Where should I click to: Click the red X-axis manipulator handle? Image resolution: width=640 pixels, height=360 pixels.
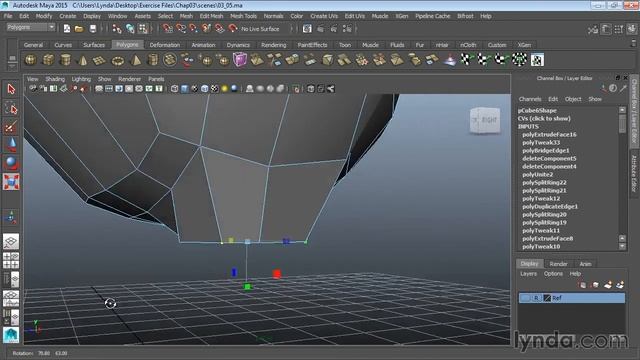(277, 274)
